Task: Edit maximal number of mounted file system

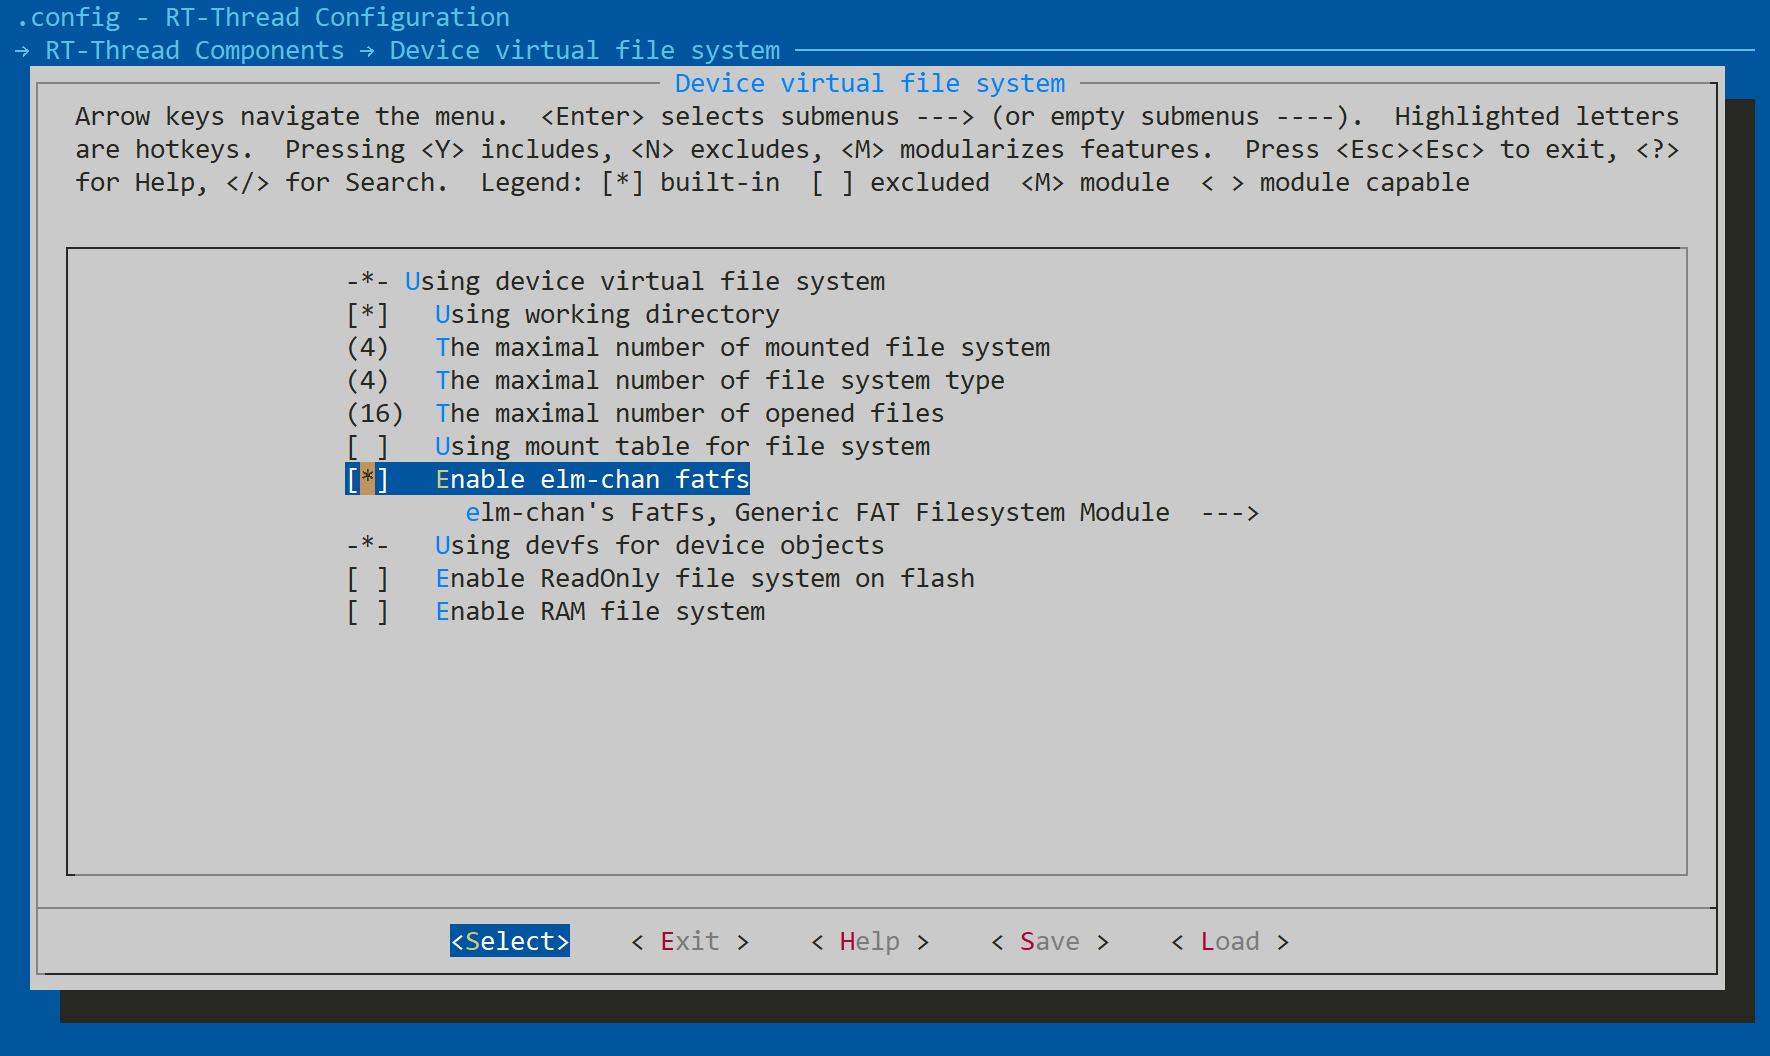Action: (367, 347)
